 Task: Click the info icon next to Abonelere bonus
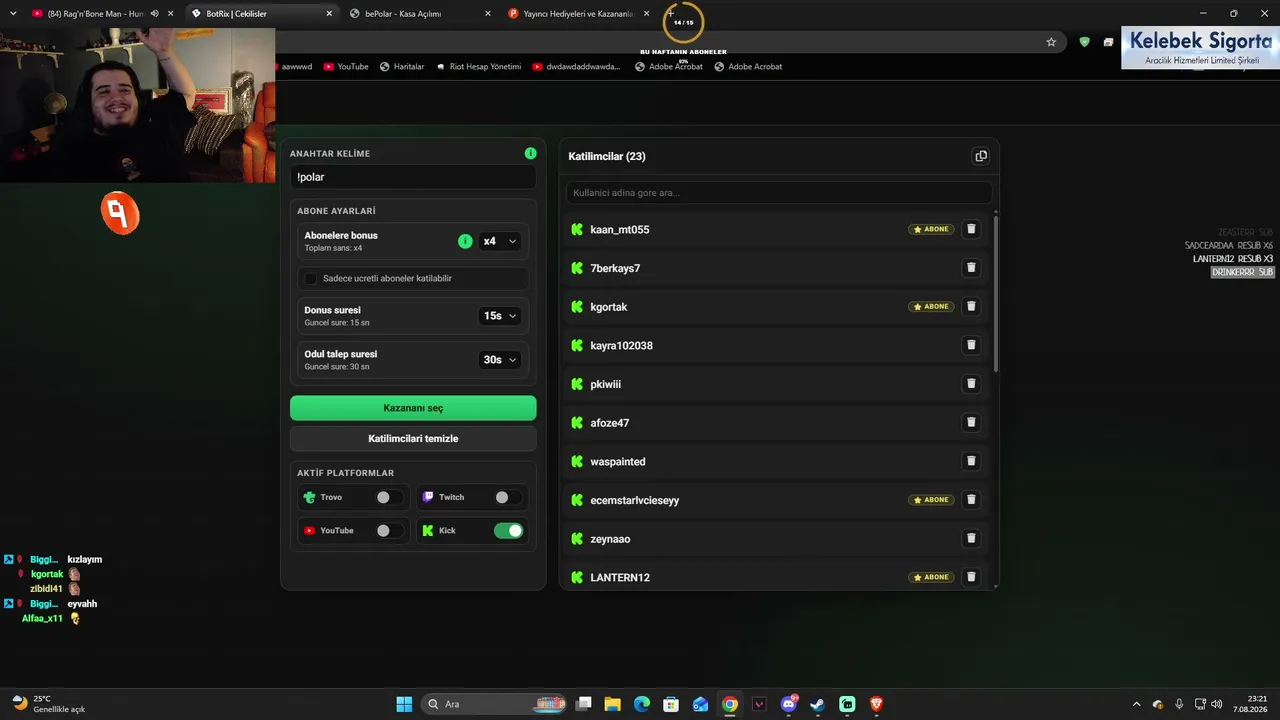click(465, 241)
